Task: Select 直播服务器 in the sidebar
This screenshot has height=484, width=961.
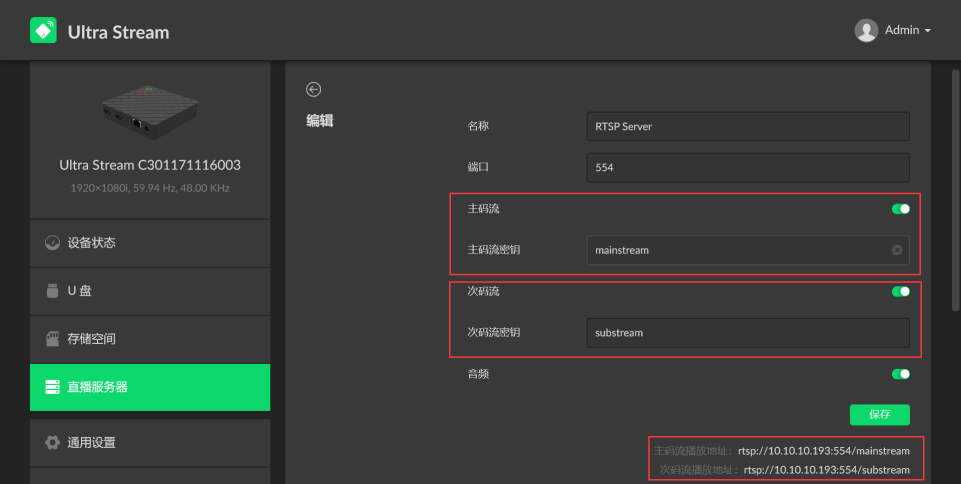Action: (150, 387)
